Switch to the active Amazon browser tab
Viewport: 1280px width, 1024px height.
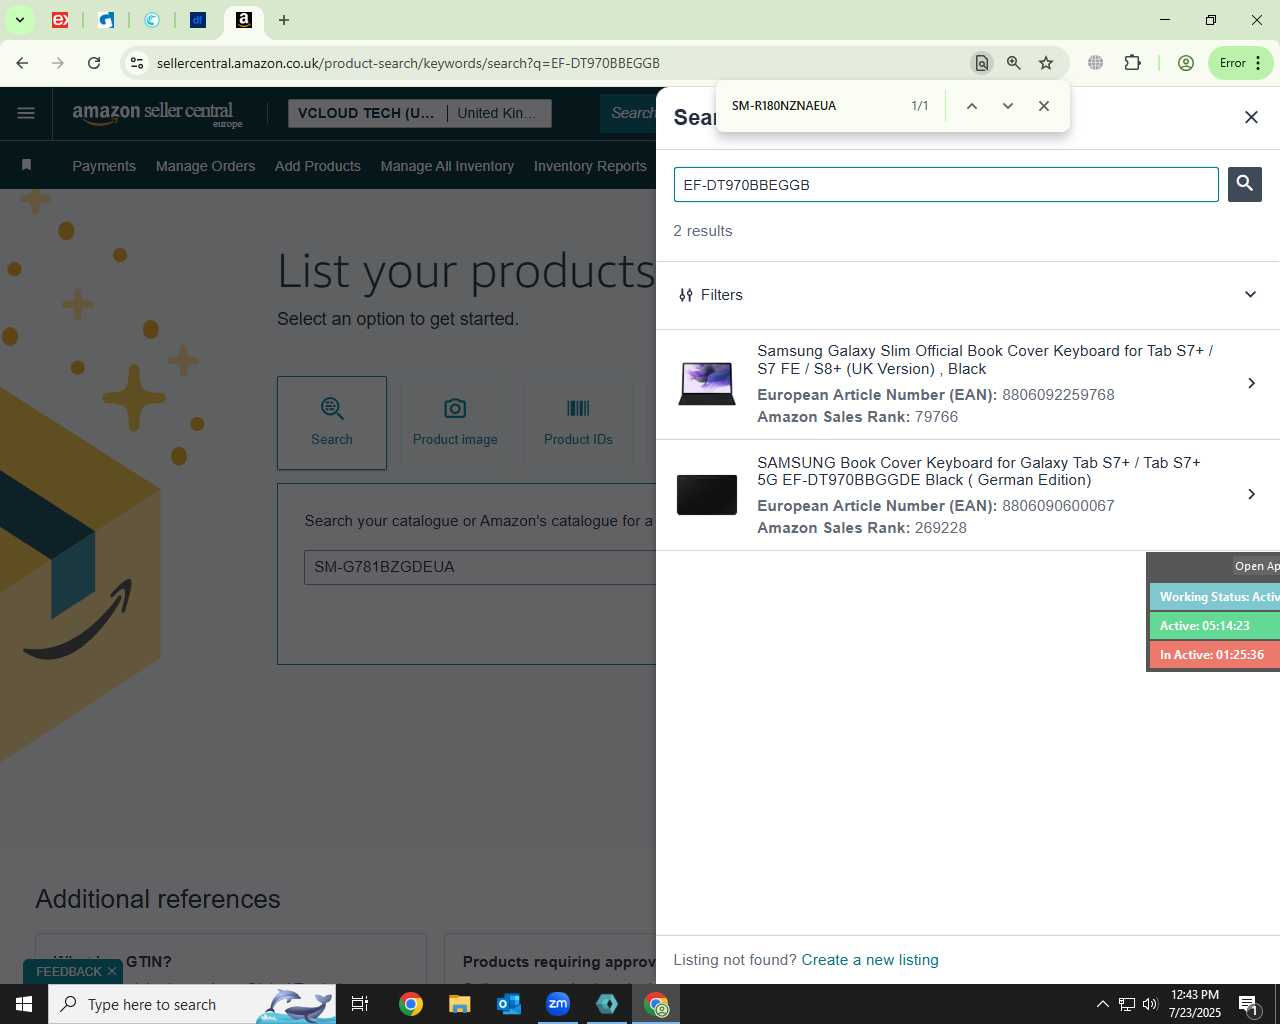[x=243, y=20]
